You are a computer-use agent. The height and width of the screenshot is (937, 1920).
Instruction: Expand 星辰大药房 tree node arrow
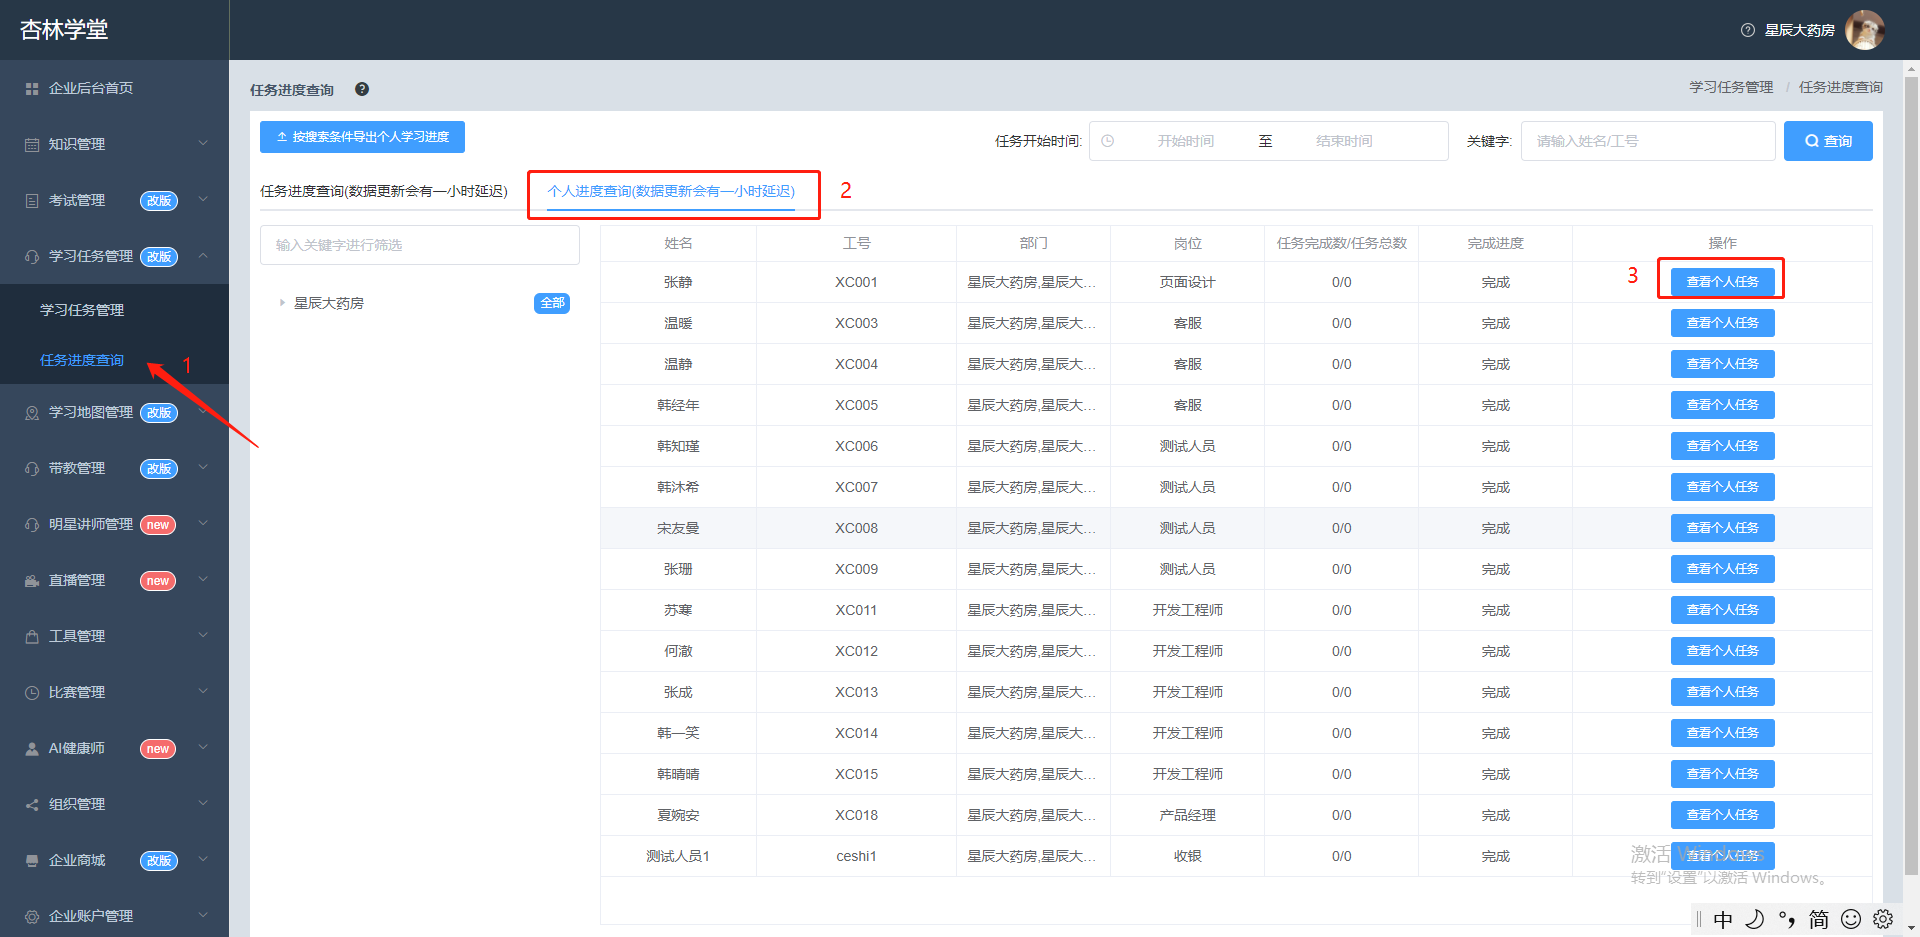[x=282, y=302]
